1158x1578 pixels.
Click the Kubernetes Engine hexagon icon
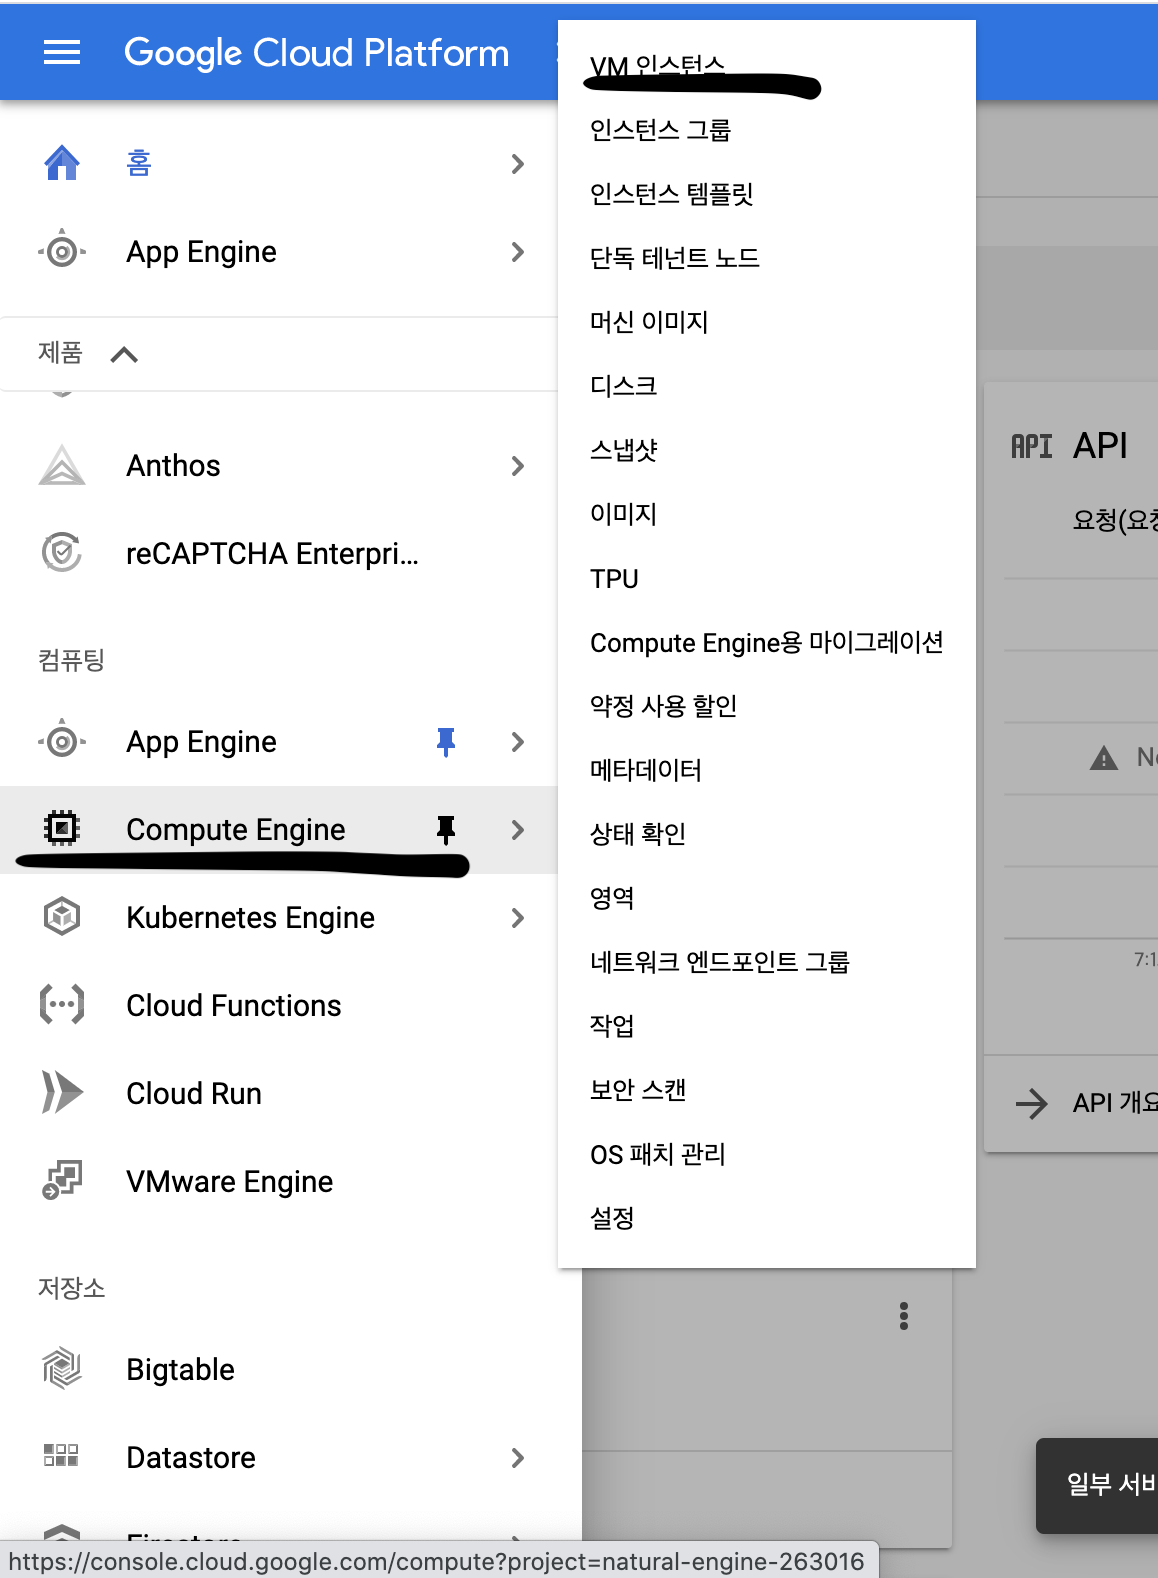[62, 917]
